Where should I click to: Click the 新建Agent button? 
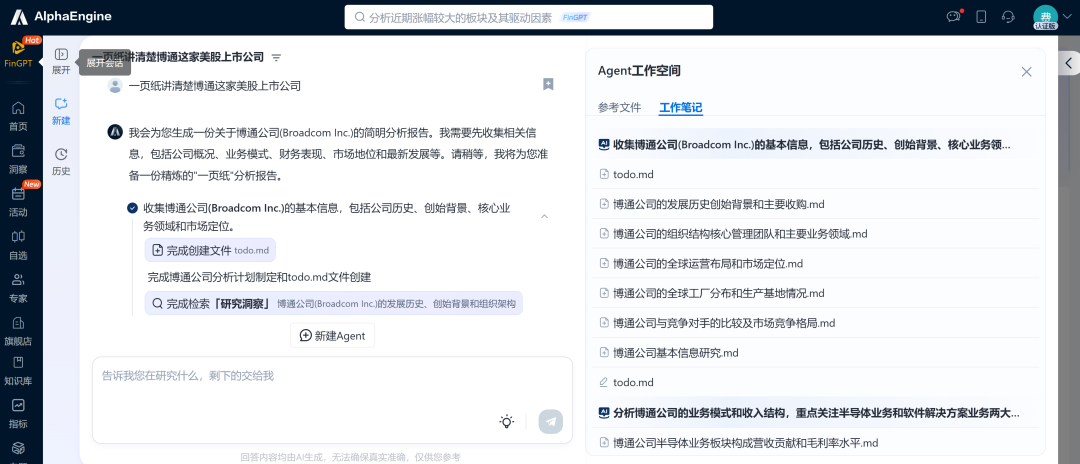332,336
